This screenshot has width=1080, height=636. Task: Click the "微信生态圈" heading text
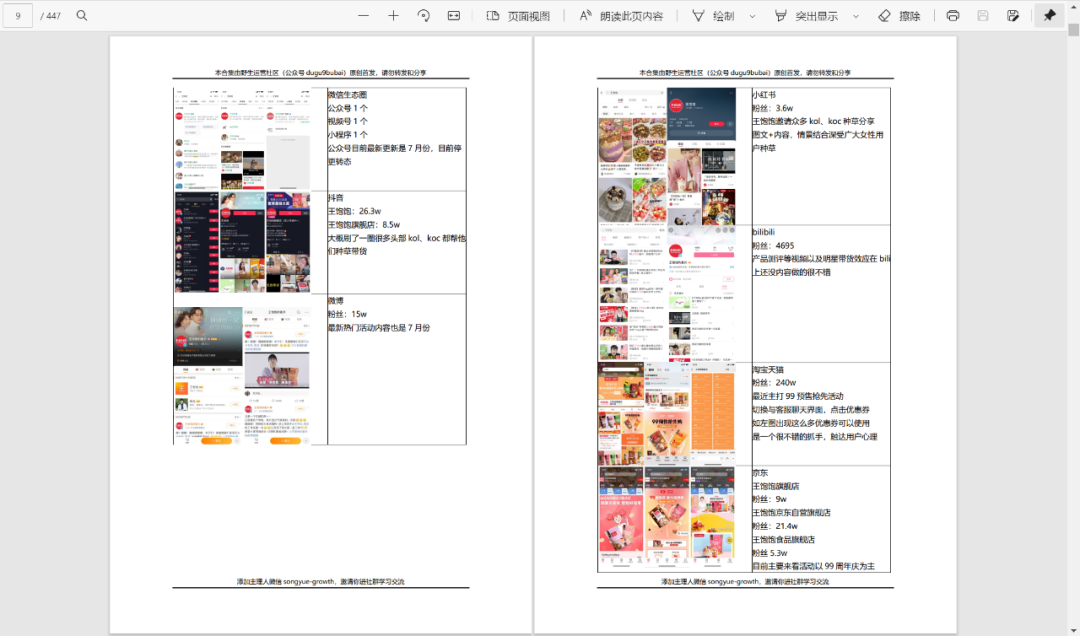347,94
